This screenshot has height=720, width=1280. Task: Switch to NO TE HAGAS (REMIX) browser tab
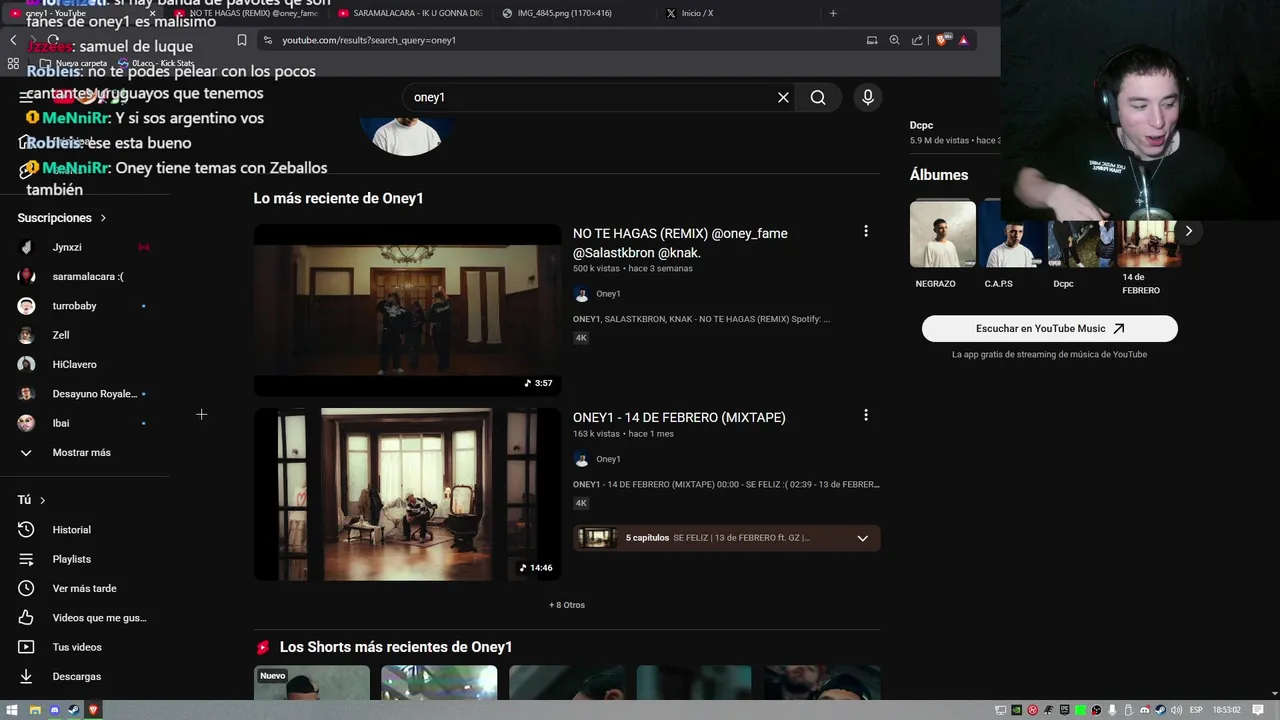point(246,13)
